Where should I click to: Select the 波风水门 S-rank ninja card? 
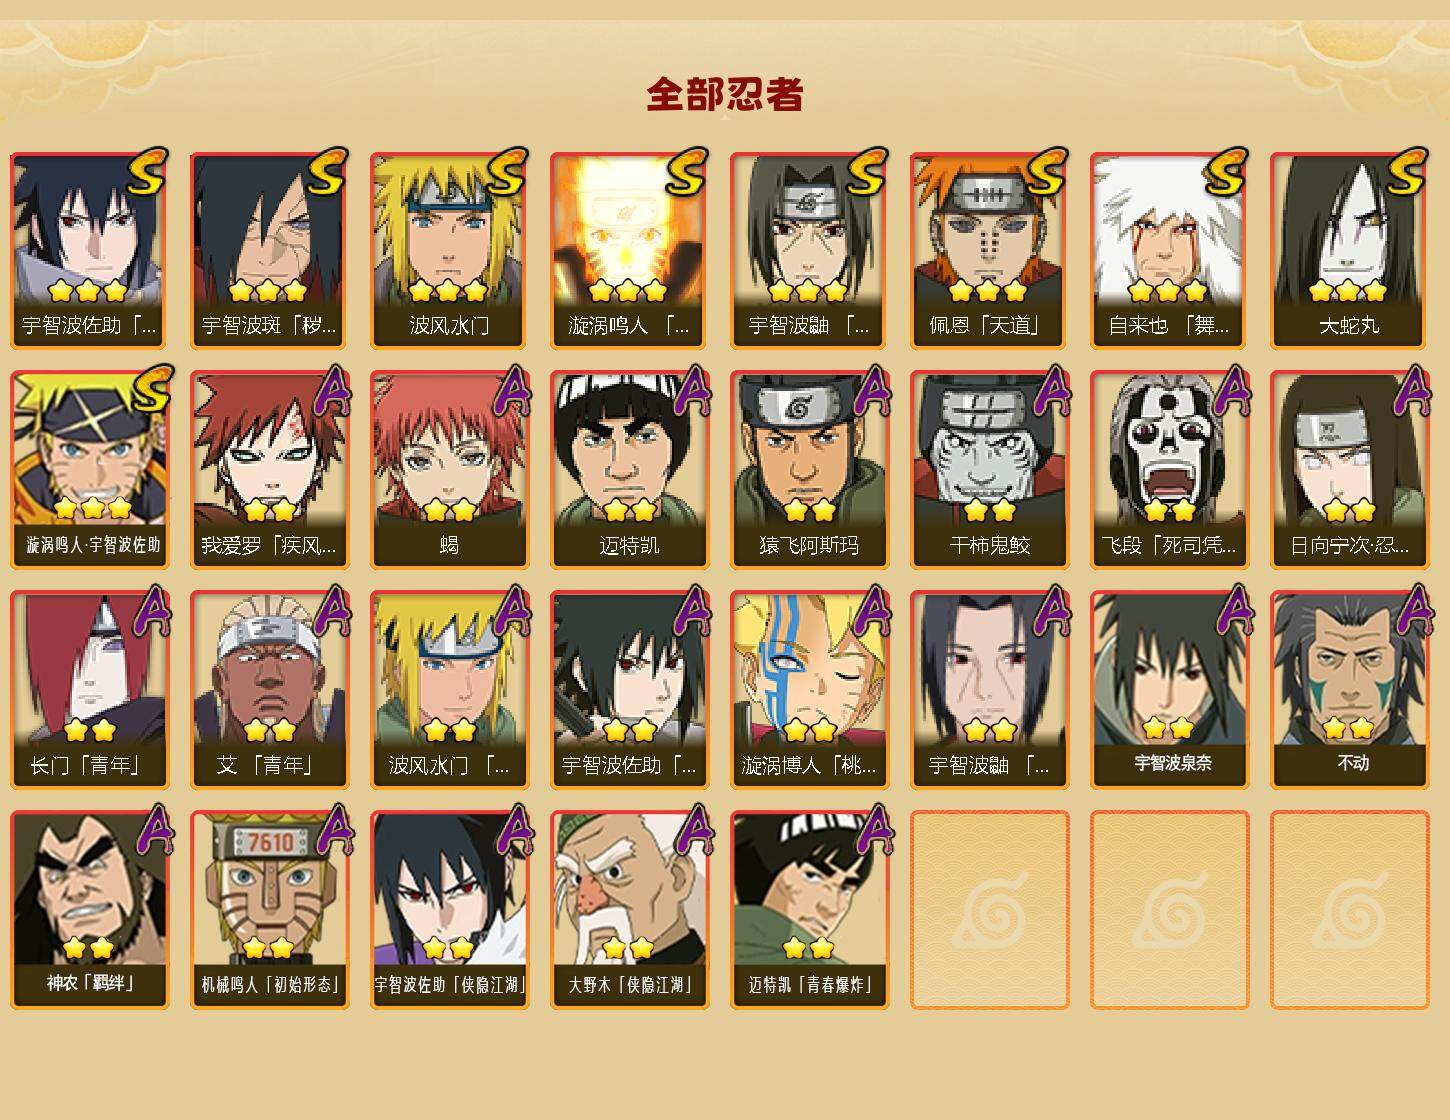tap(449, 250)
